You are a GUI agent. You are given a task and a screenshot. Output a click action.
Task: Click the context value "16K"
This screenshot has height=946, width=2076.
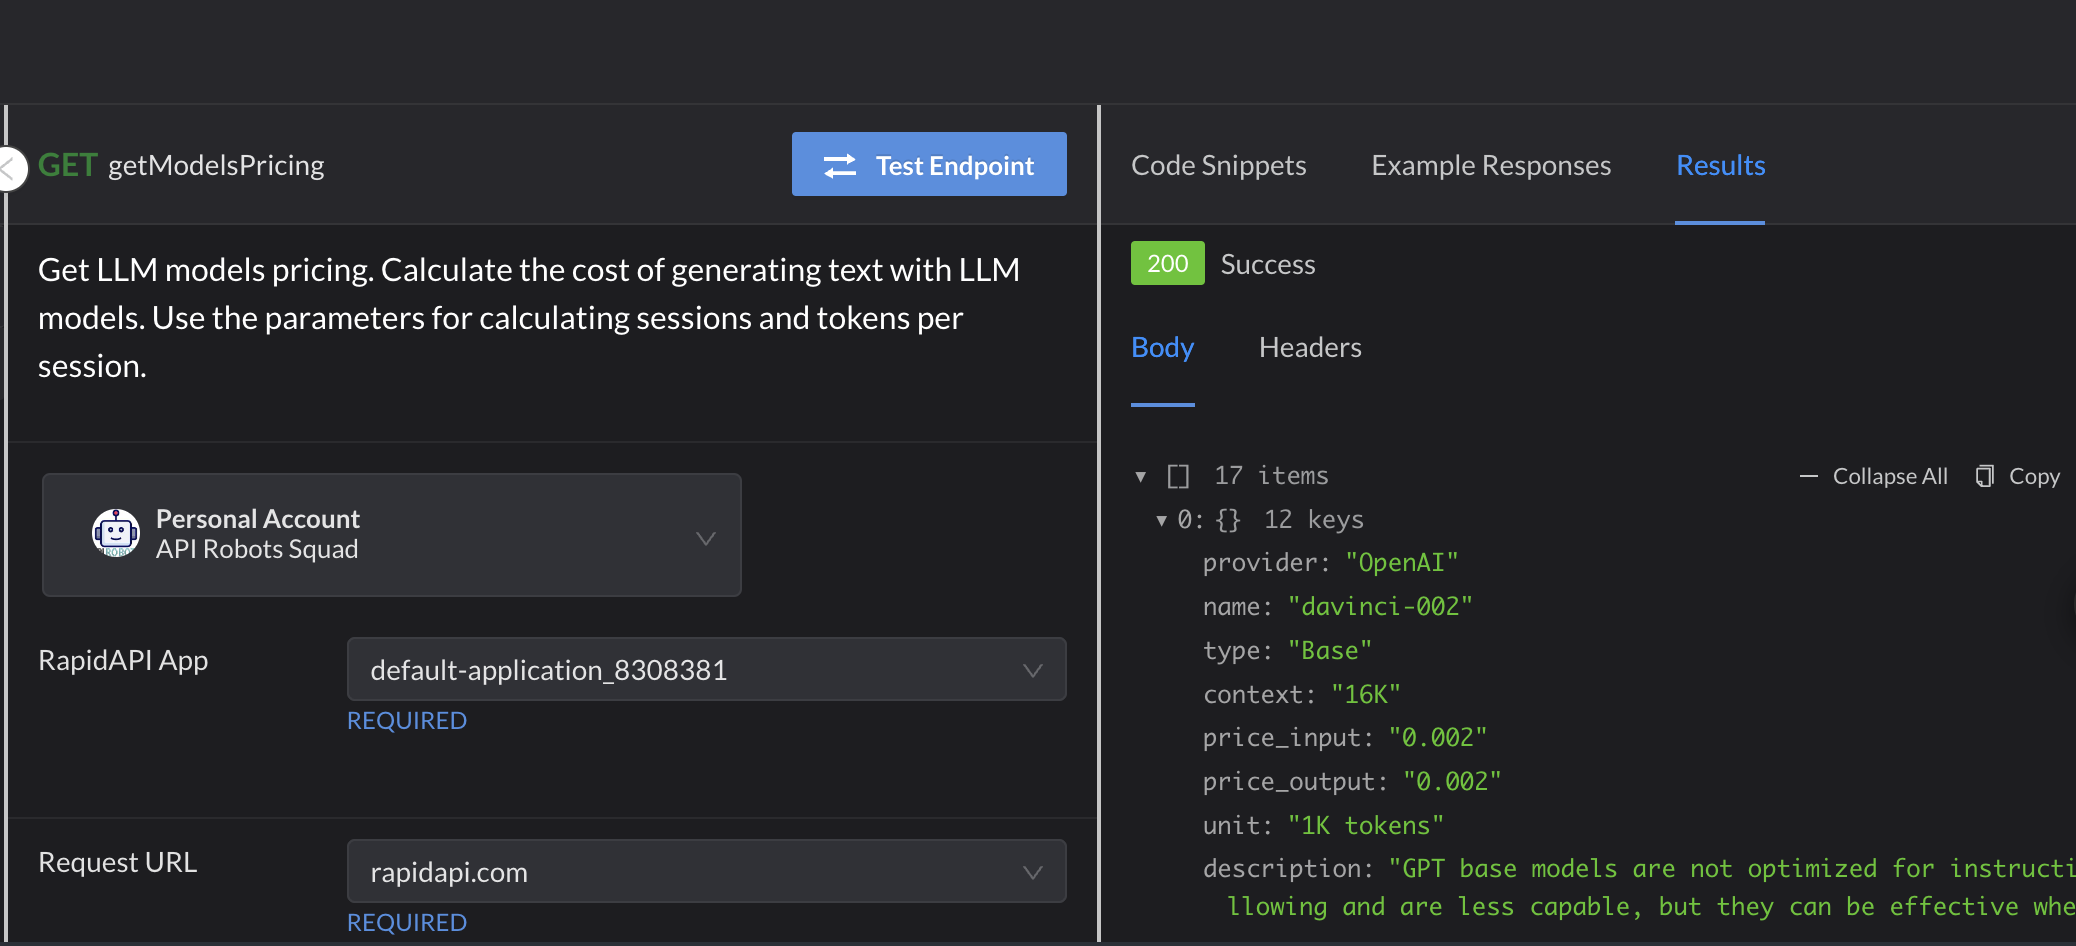pyautogui.click(x=1365, y=695)
